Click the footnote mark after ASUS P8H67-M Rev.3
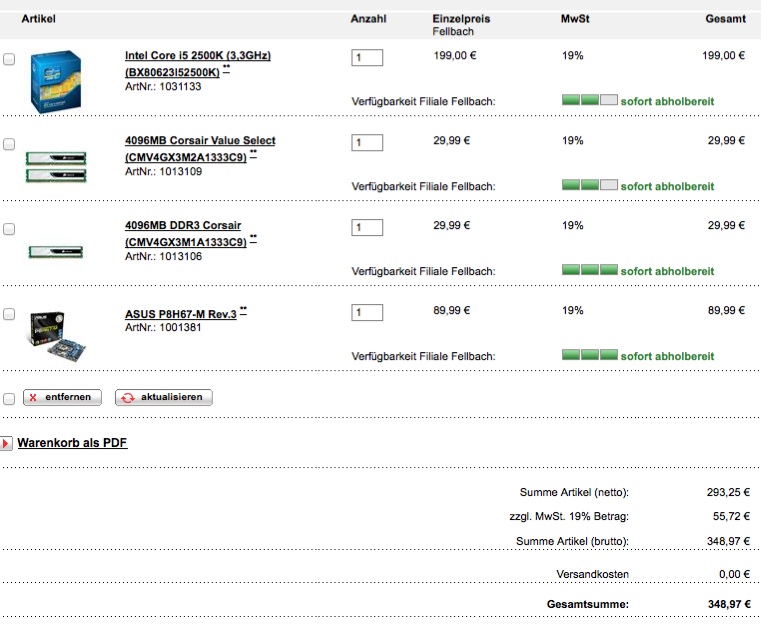 (x=243, y=311)
